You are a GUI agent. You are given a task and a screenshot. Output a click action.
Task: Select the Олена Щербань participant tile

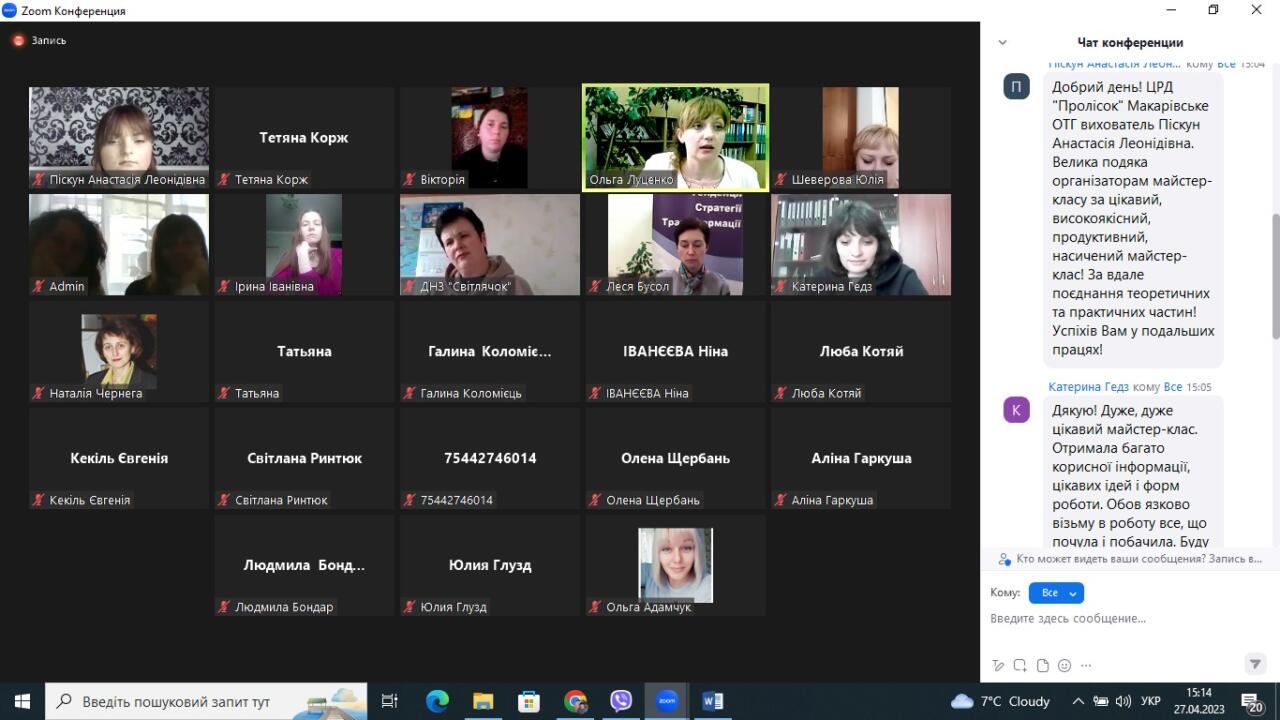click(676, 458)
